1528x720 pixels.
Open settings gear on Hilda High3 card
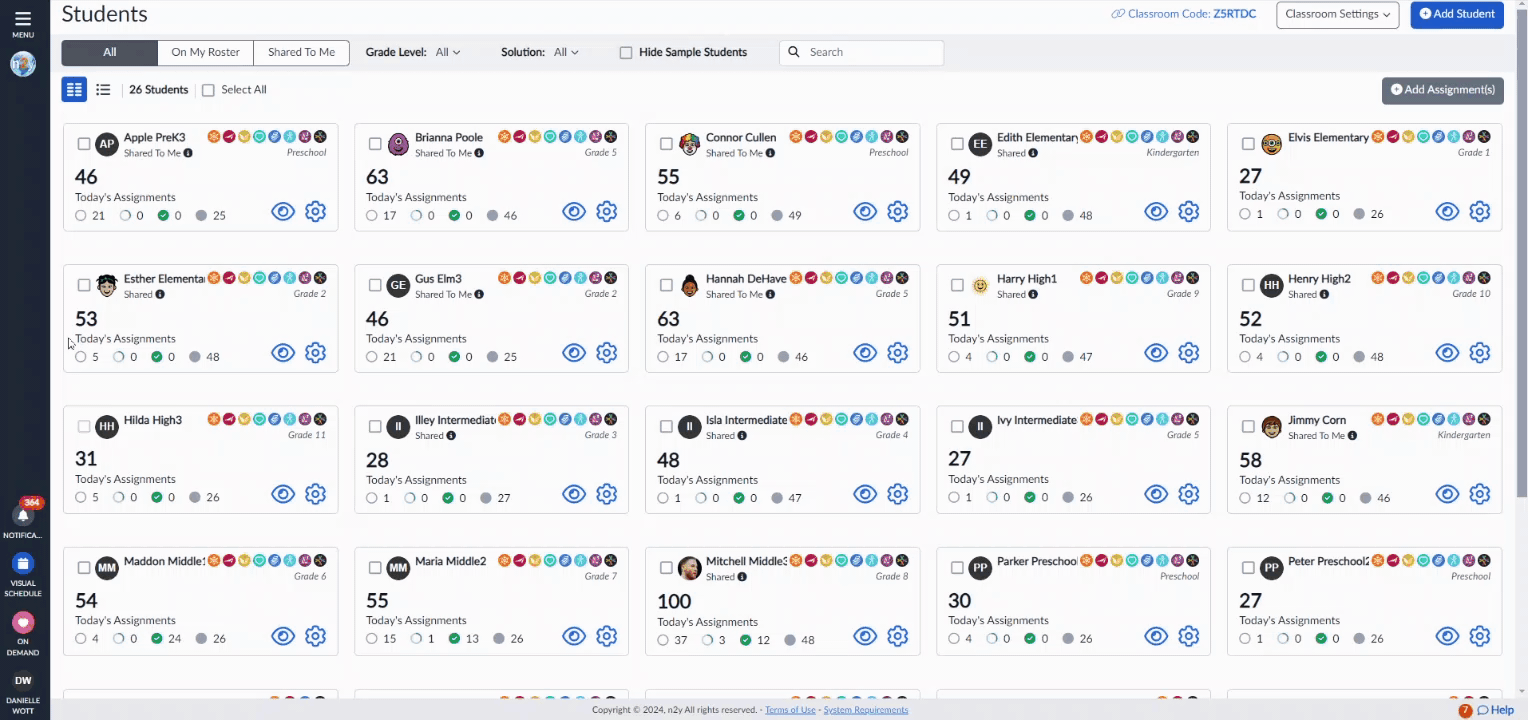pyautogui.click(x=315, y=493)
